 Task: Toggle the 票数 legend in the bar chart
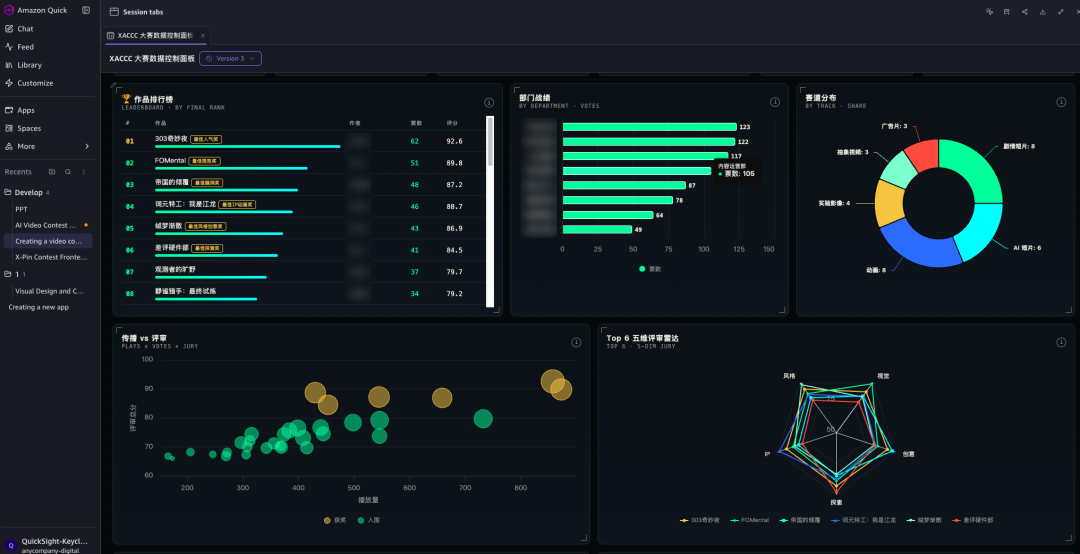[x=650, y=269]
